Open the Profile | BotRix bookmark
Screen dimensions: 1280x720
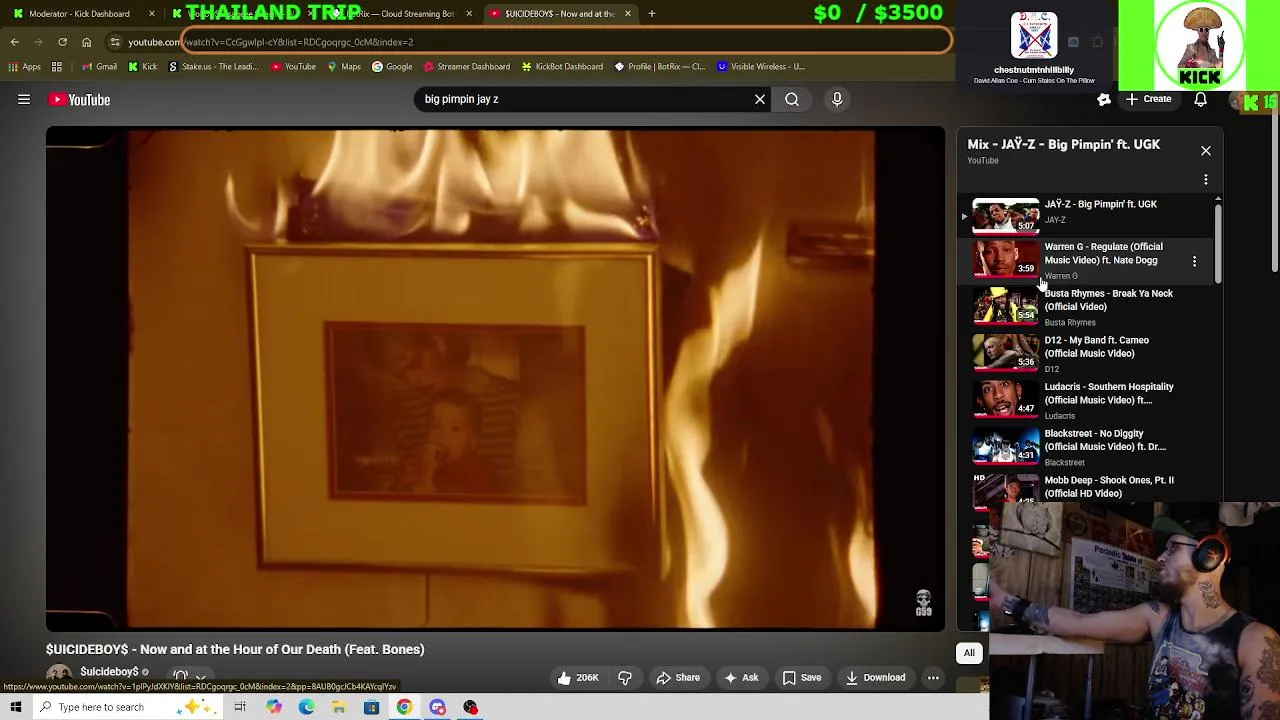(x=660, y=67)
